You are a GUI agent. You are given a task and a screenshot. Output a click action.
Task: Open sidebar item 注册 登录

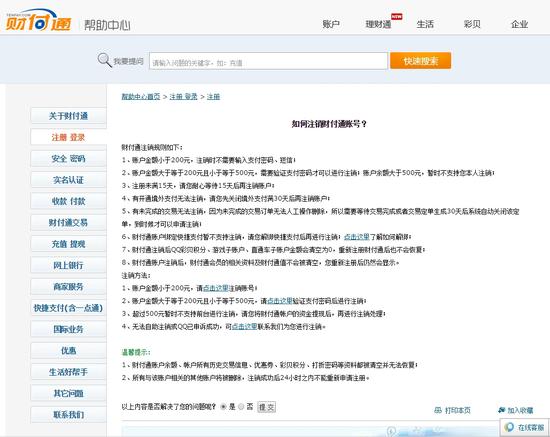point(68,137)
